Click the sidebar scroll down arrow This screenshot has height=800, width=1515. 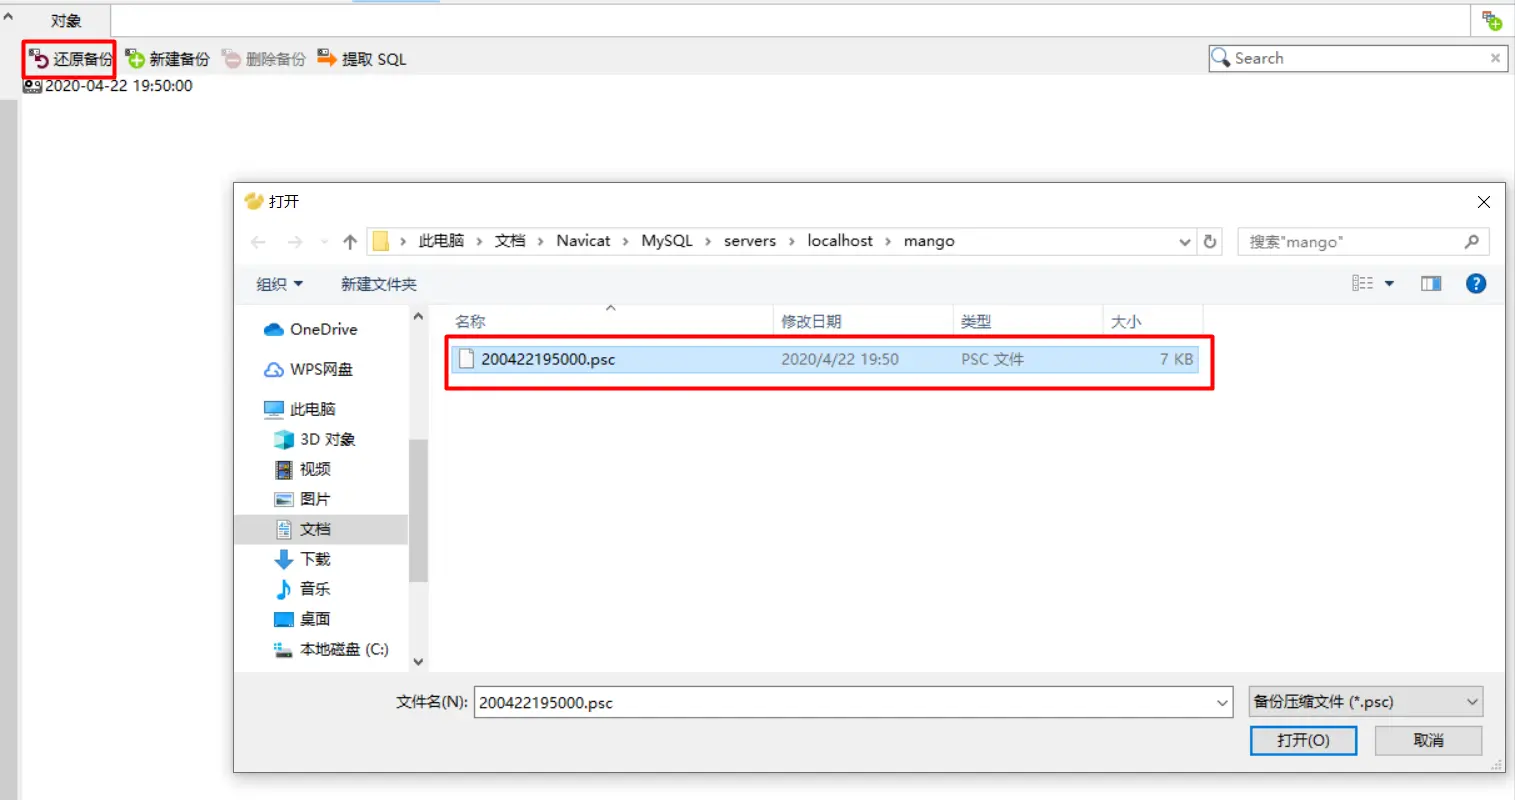pyautogui.click(x=418, y=661)
